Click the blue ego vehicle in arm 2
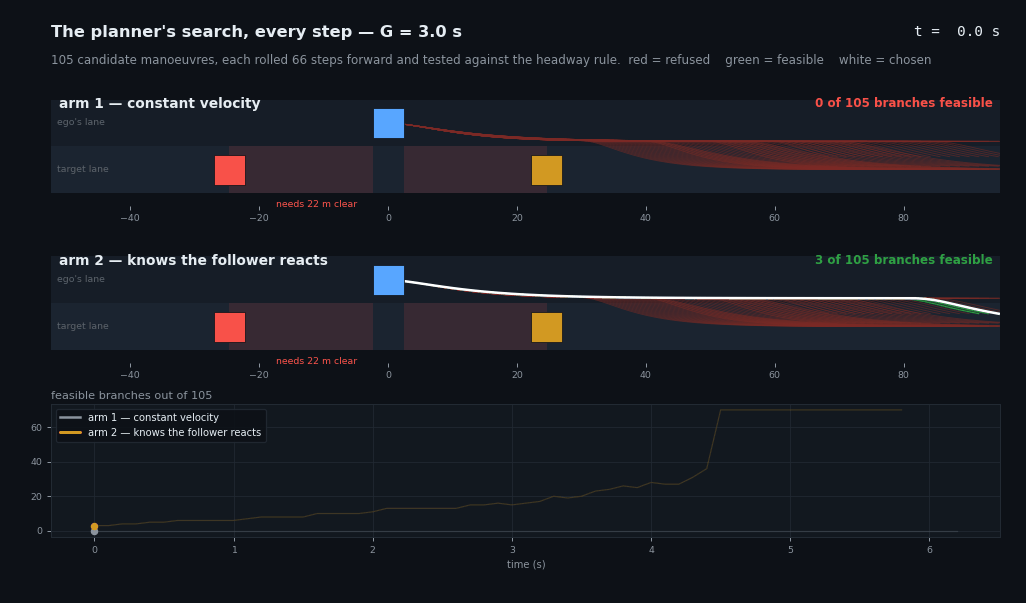The image size is (1026, 603). tap(389, 281)
